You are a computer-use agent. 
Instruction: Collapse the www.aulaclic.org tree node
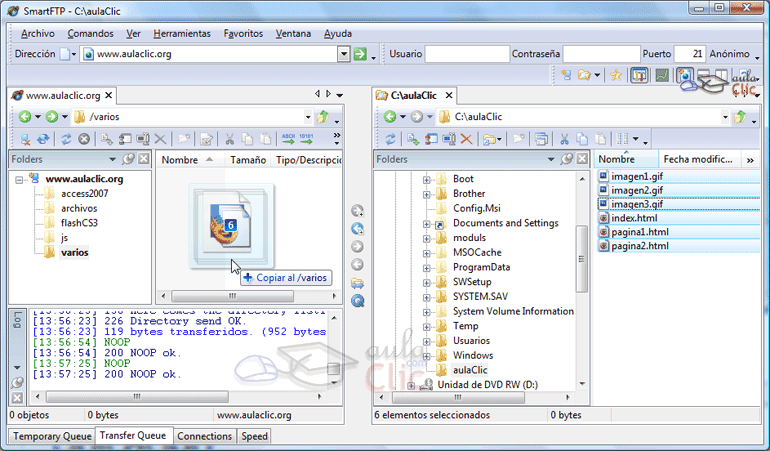point(19,180)
